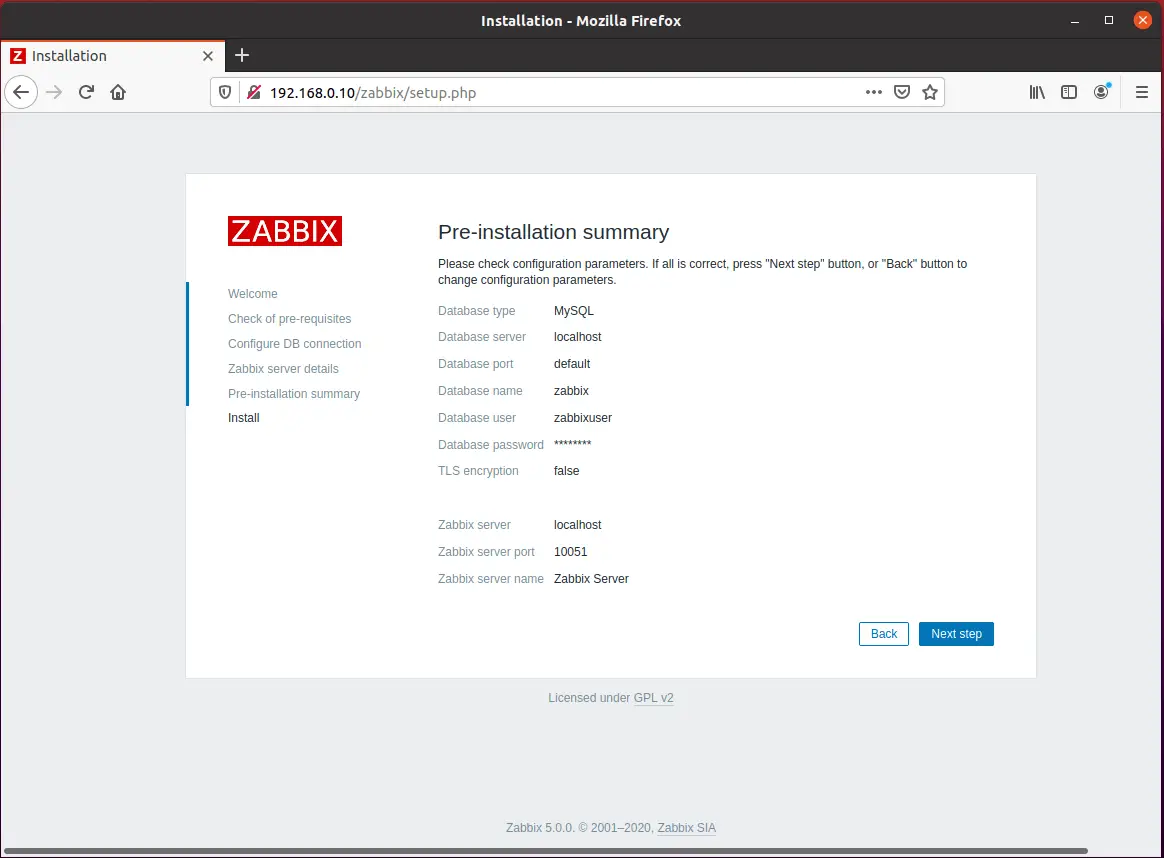Click the insecure connection lock icon
This screenshot has height=858, width=1164.
pos(254,93)
